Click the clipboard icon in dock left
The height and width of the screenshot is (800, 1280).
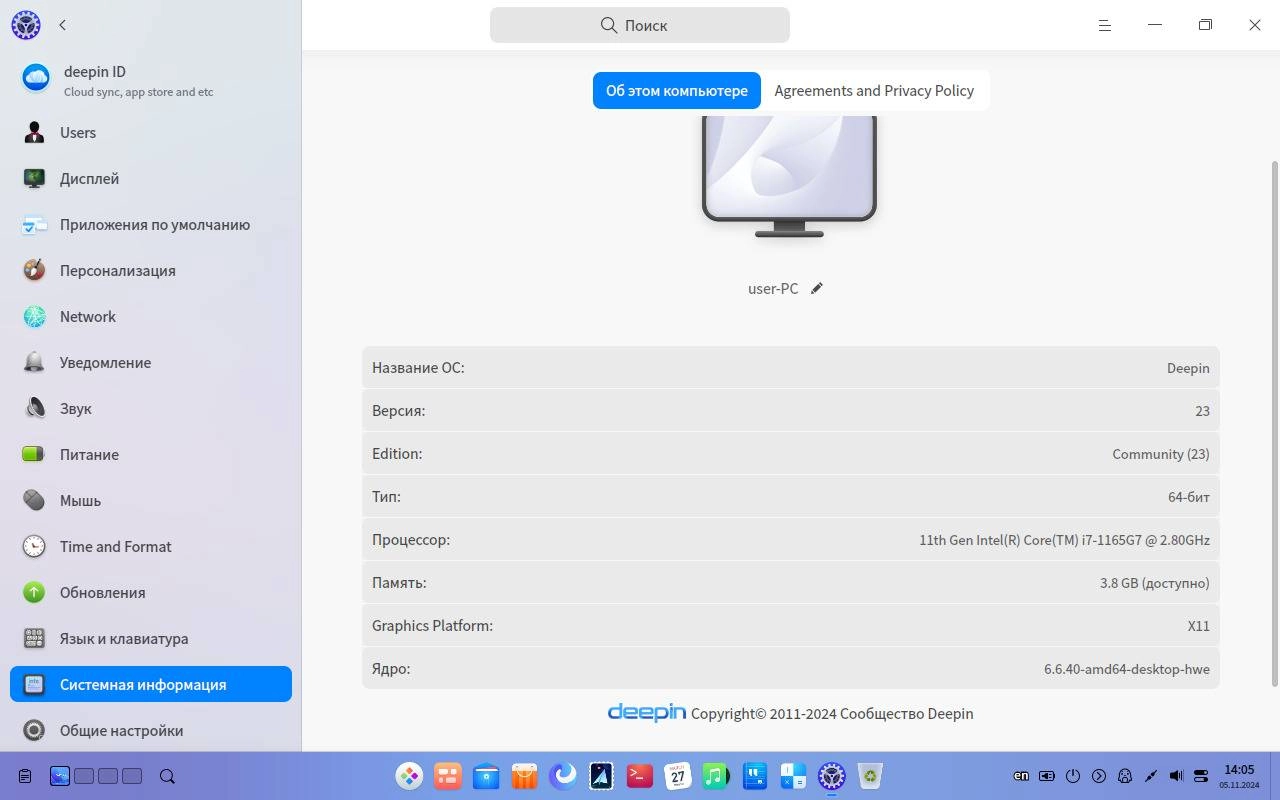[x=26, y=776]
